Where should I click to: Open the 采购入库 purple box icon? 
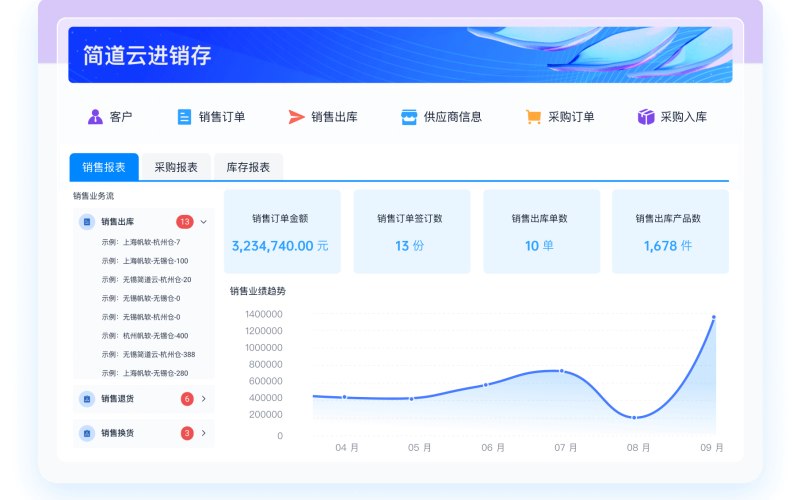(646, 117)
